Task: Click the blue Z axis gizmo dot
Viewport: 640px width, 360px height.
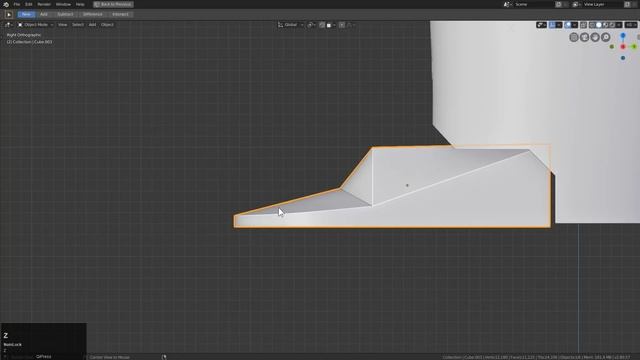Action: click(623, 36)
